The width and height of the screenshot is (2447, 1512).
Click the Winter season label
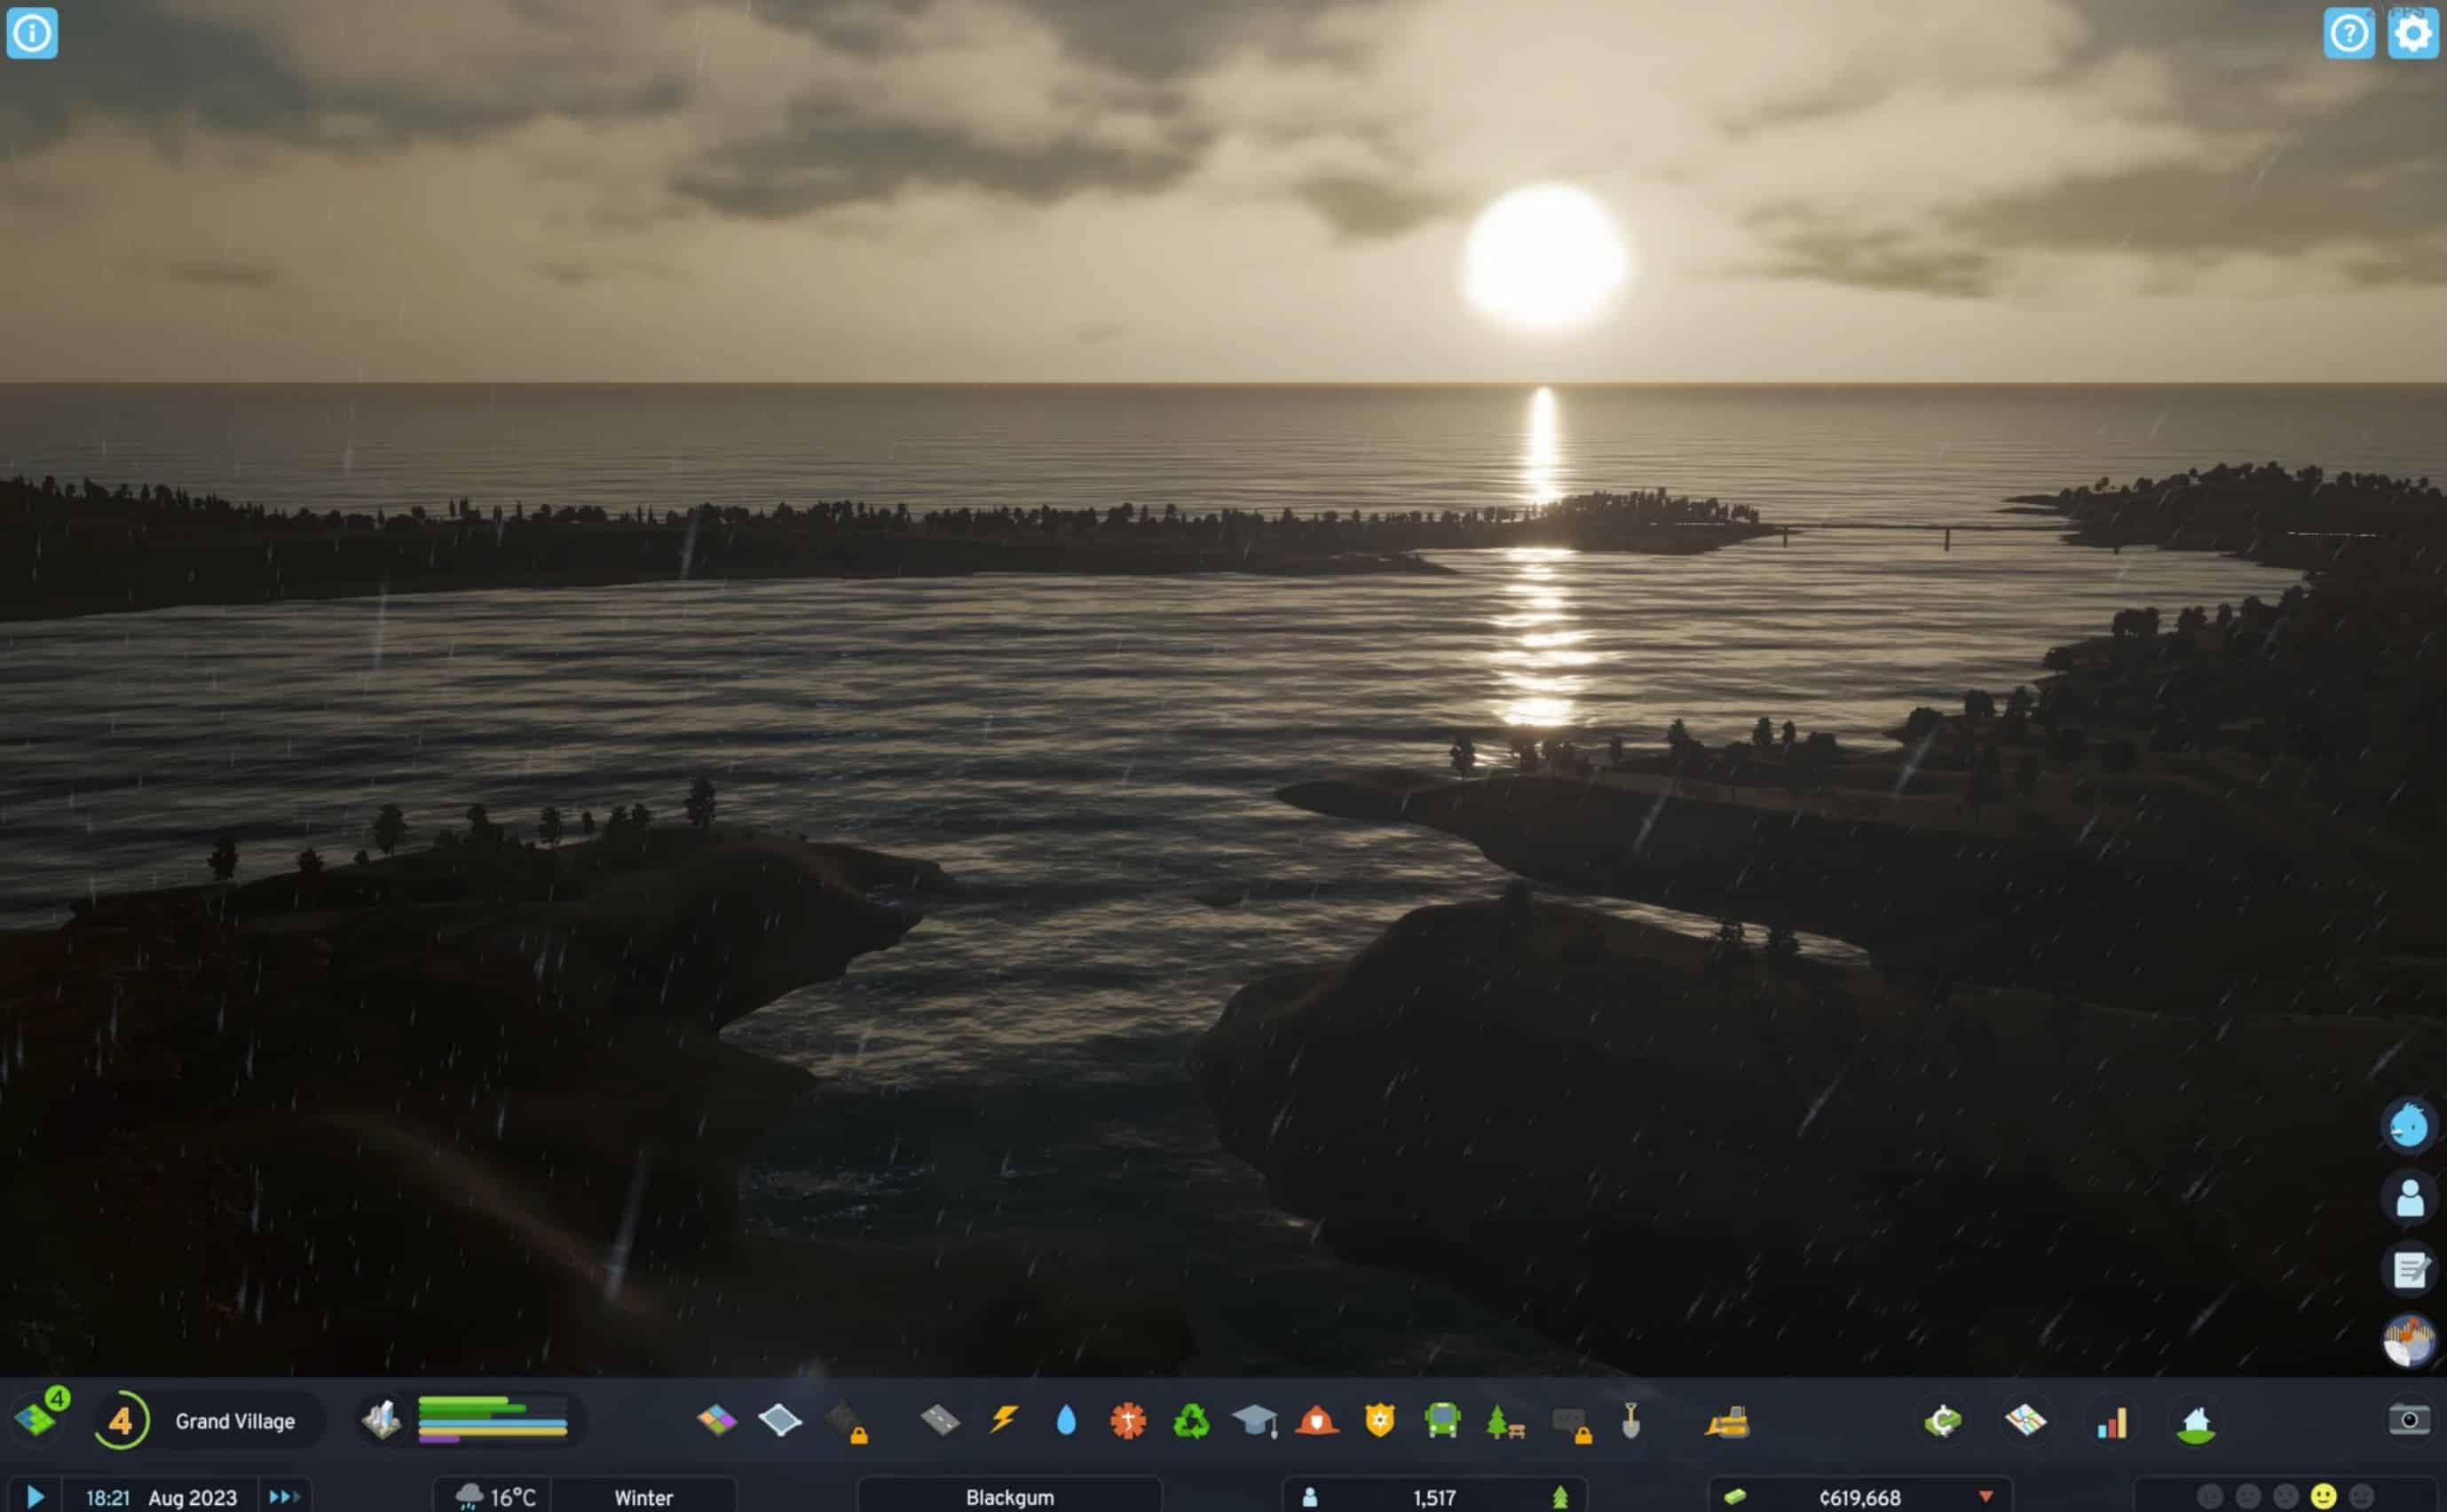pos(643,1497)
